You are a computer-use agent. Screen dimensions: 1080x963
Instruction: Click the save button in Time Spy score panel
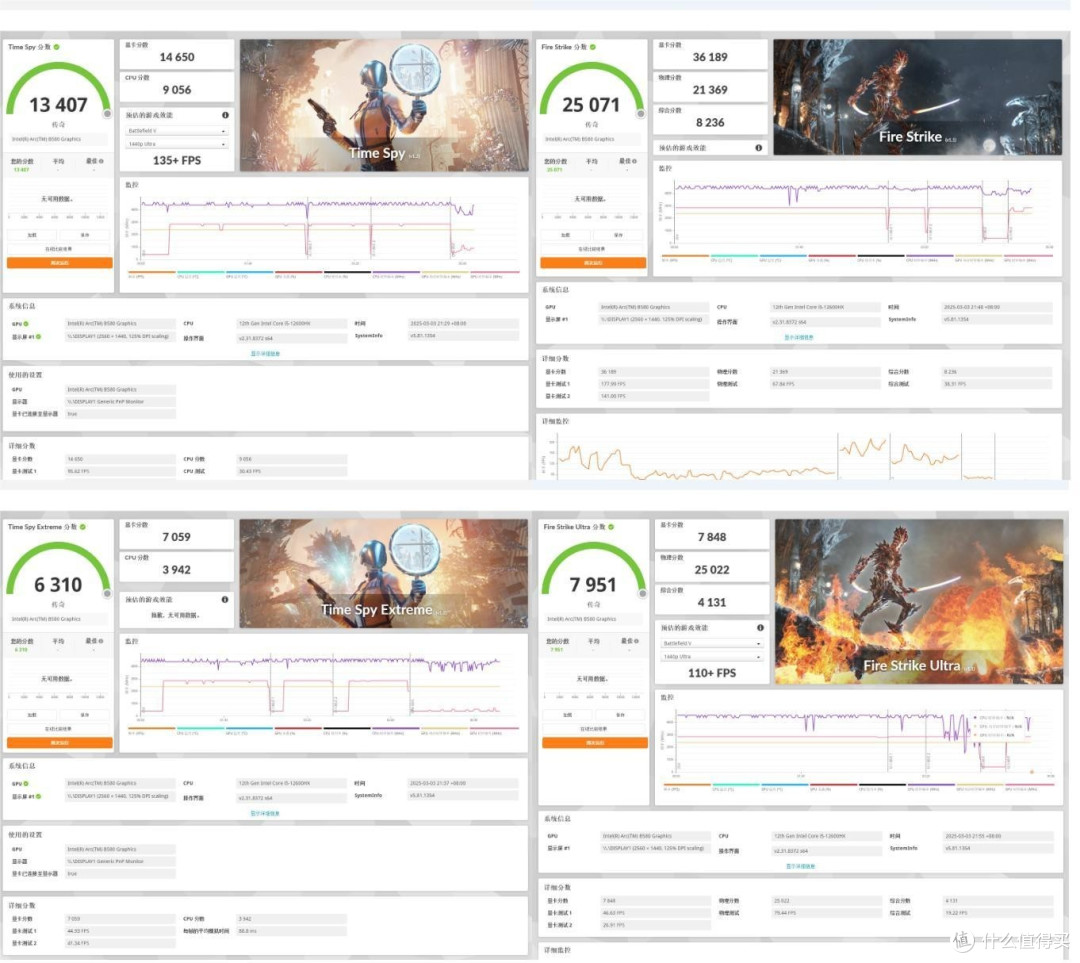[x=85, y=236]
